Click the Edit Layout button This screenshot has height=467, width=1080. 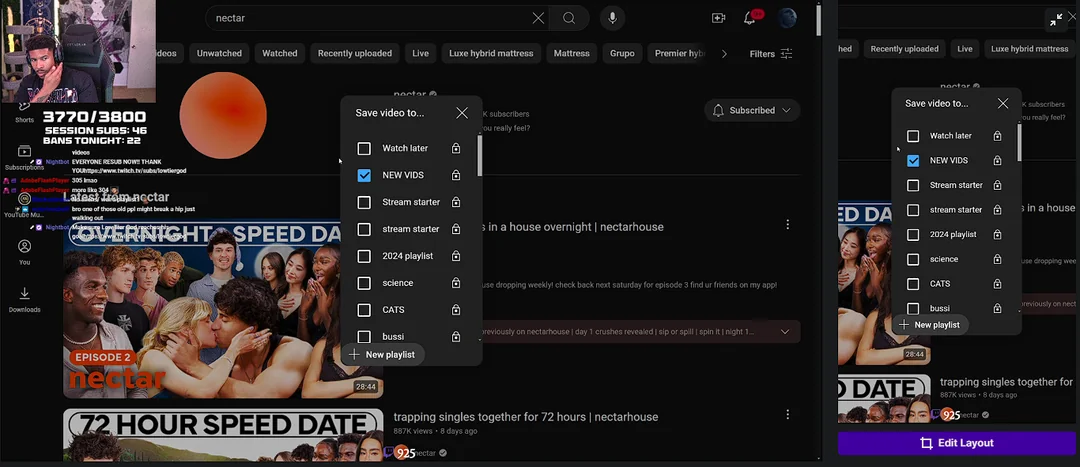[x=957, y=443]
